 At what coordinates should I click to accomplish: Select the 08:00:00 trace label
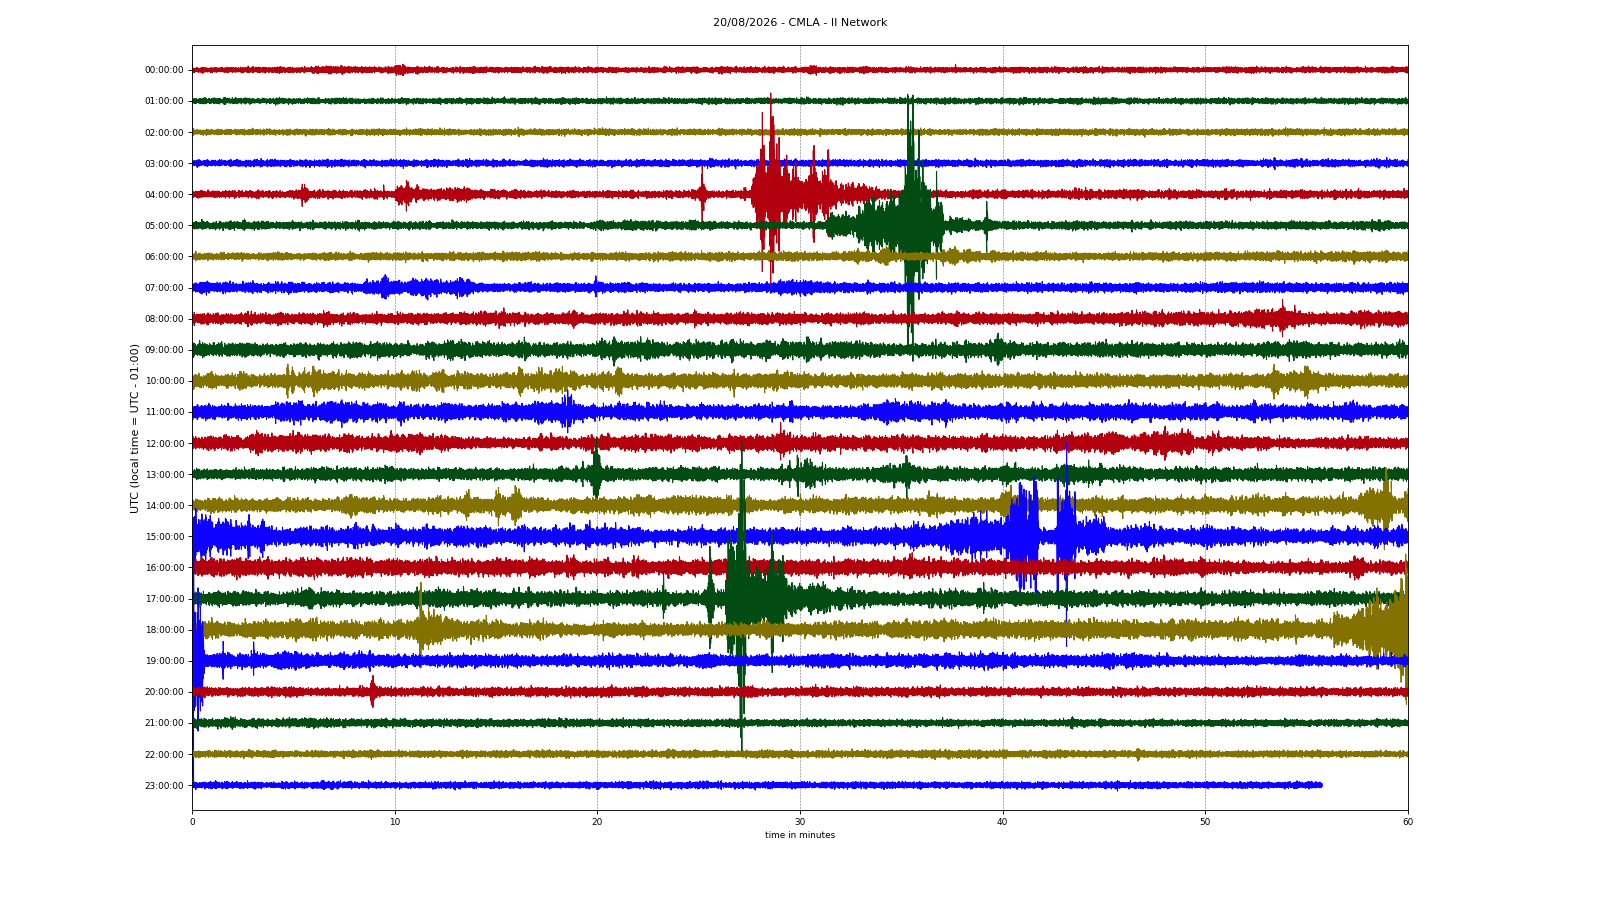pyautogui.click(x=164, y=318)
